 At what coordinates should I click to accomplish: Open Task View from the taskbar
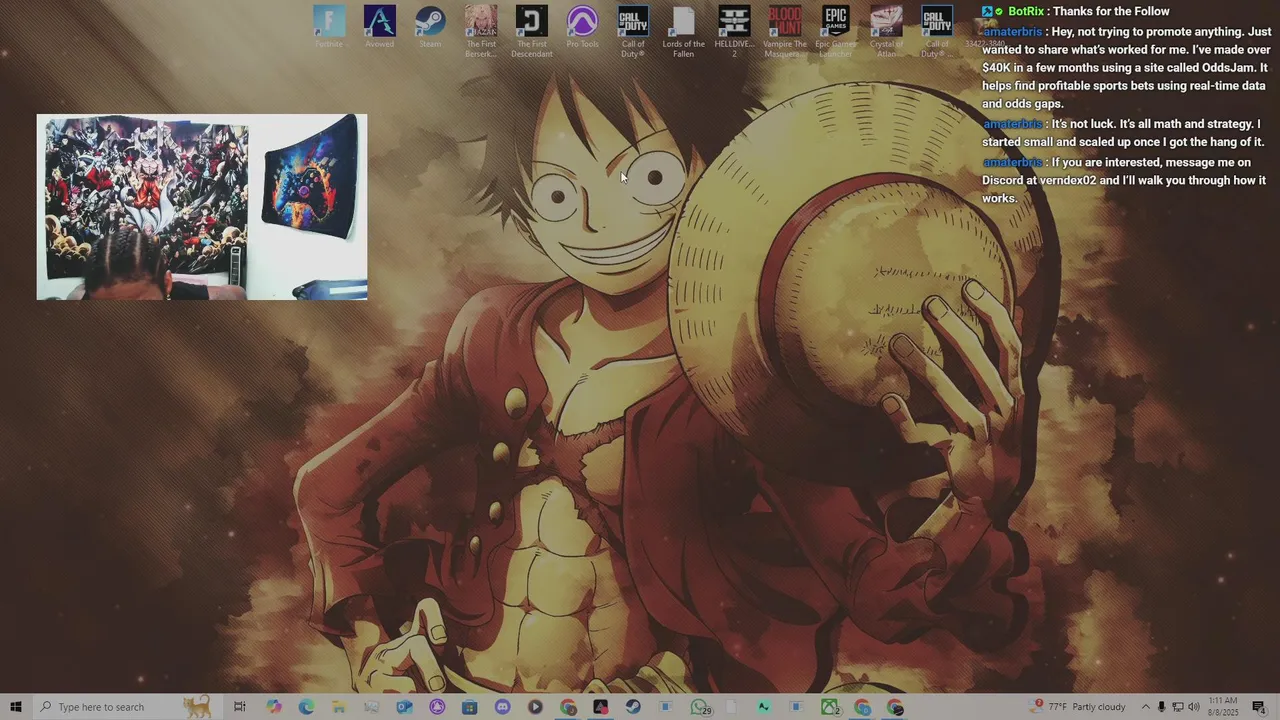click(x=239, y=707)
